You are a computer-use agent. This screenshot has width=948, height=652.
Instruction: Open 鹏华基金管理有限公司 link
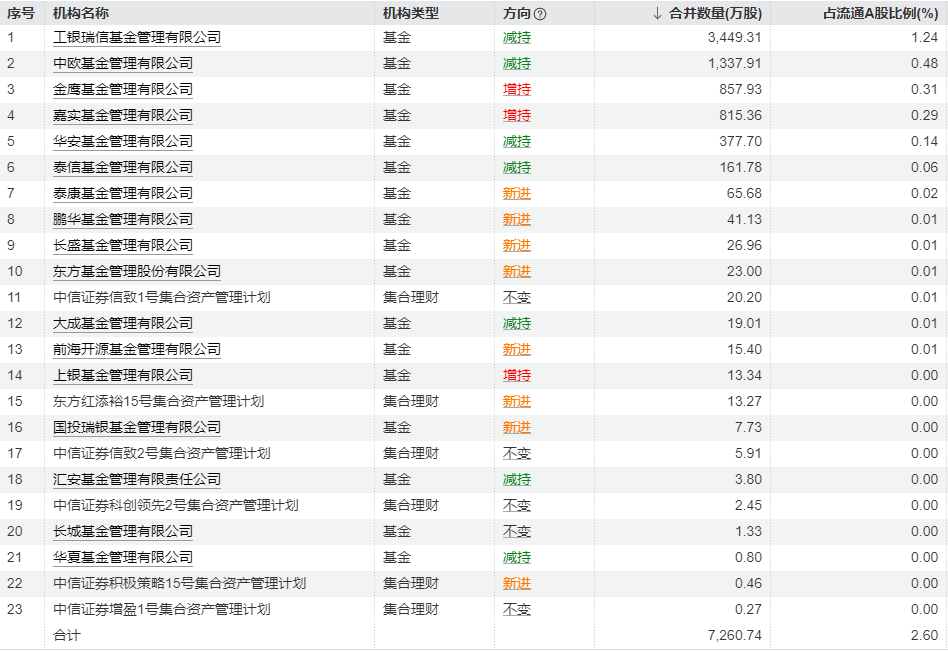pyautogui.click(x=123, y=220)
